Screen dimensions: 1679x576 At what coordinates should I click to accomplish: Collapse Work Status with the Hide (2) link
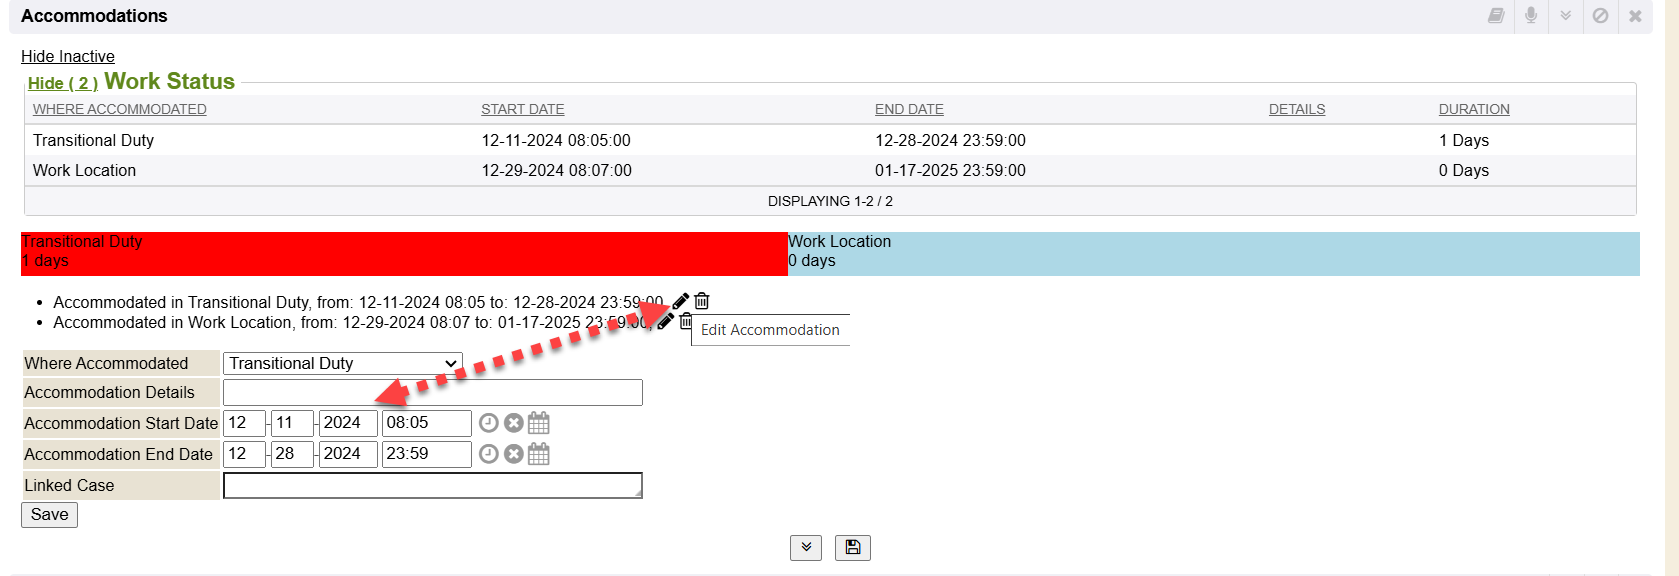62,83
